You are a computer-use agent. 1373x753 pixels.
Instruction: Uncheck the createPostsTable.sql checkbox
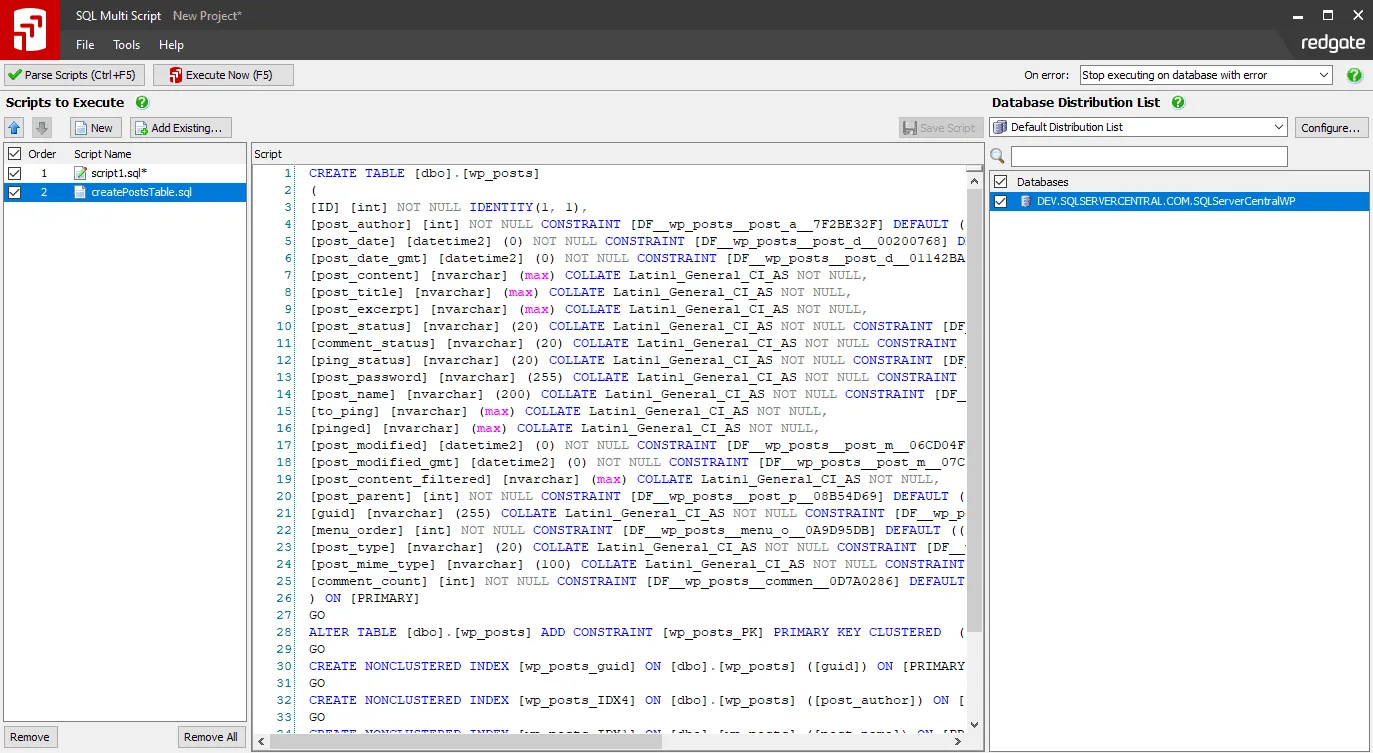[x=13, y=192]
